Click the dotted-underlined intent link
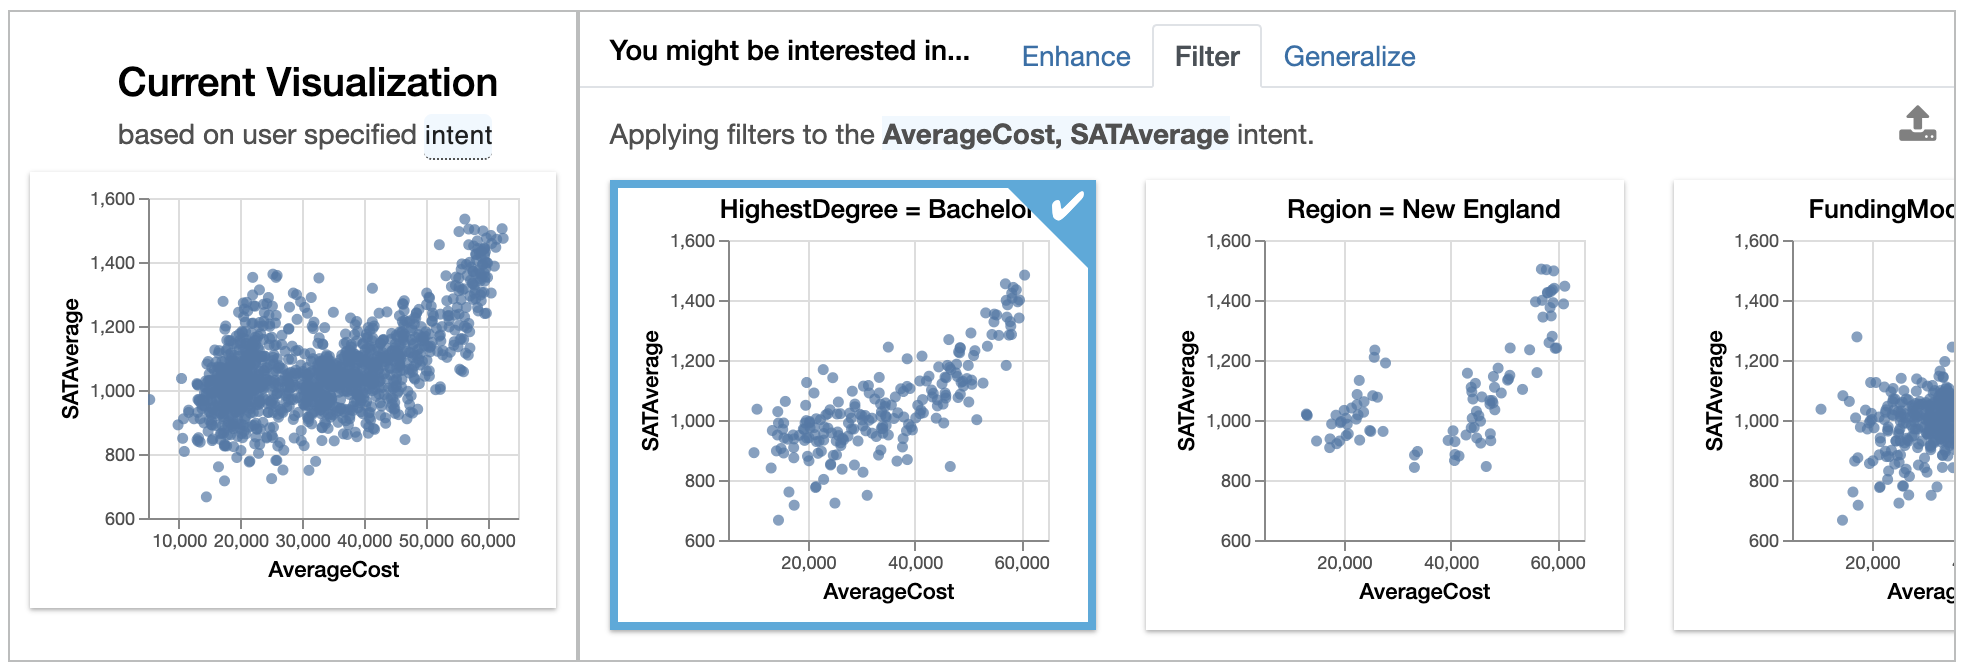Image resolution: width=1972 pixels, height=672 pixels. pyautogui.click(x=458, y=135)
